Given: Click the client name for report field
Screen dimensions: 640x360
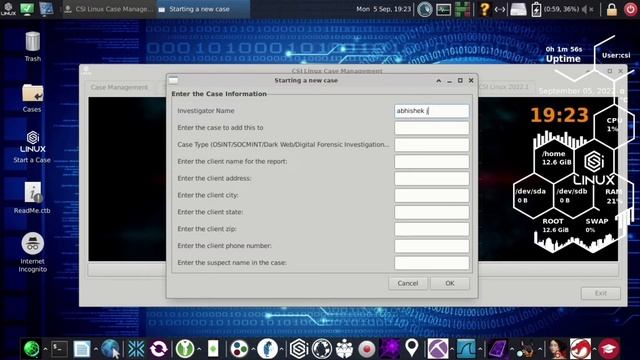Looking at the screenshot, I should [431, 162].
